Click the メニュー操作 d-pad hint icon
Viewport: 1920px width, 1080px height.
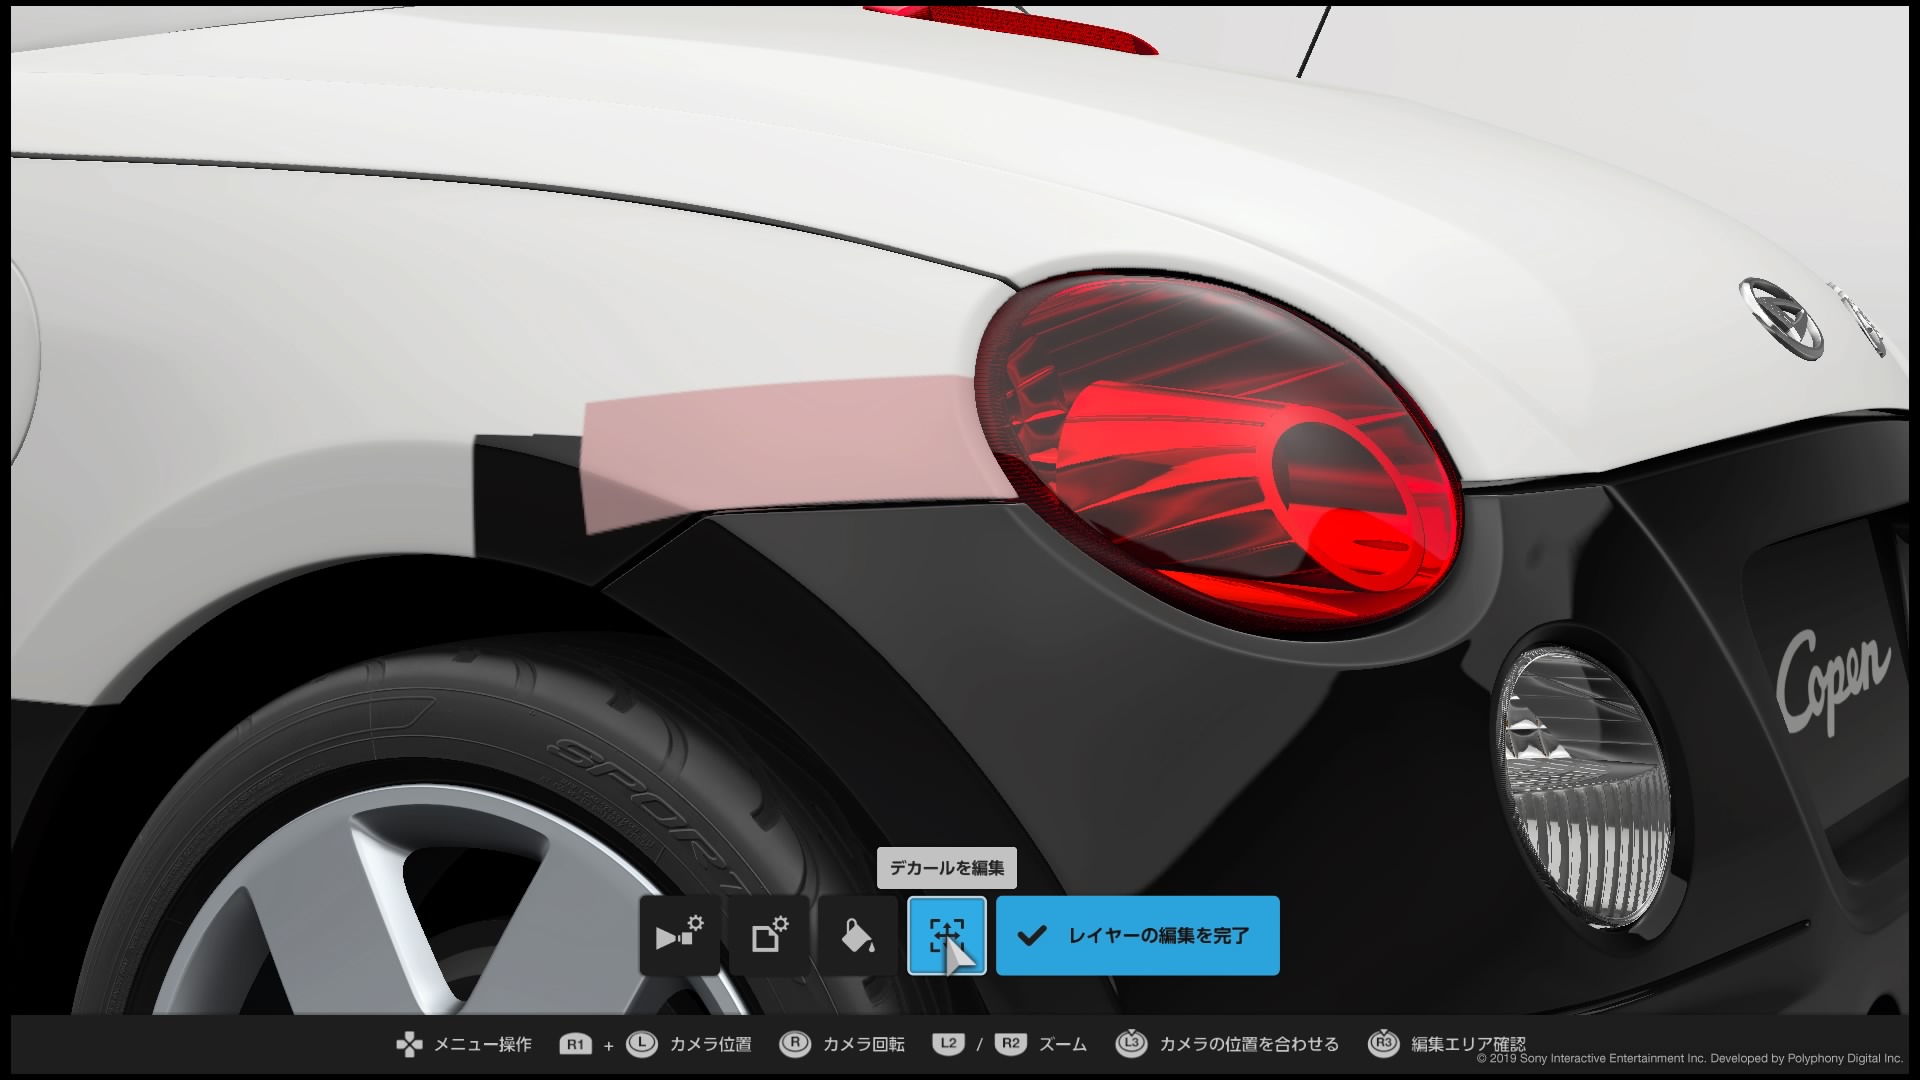[x=409, y=1045]
